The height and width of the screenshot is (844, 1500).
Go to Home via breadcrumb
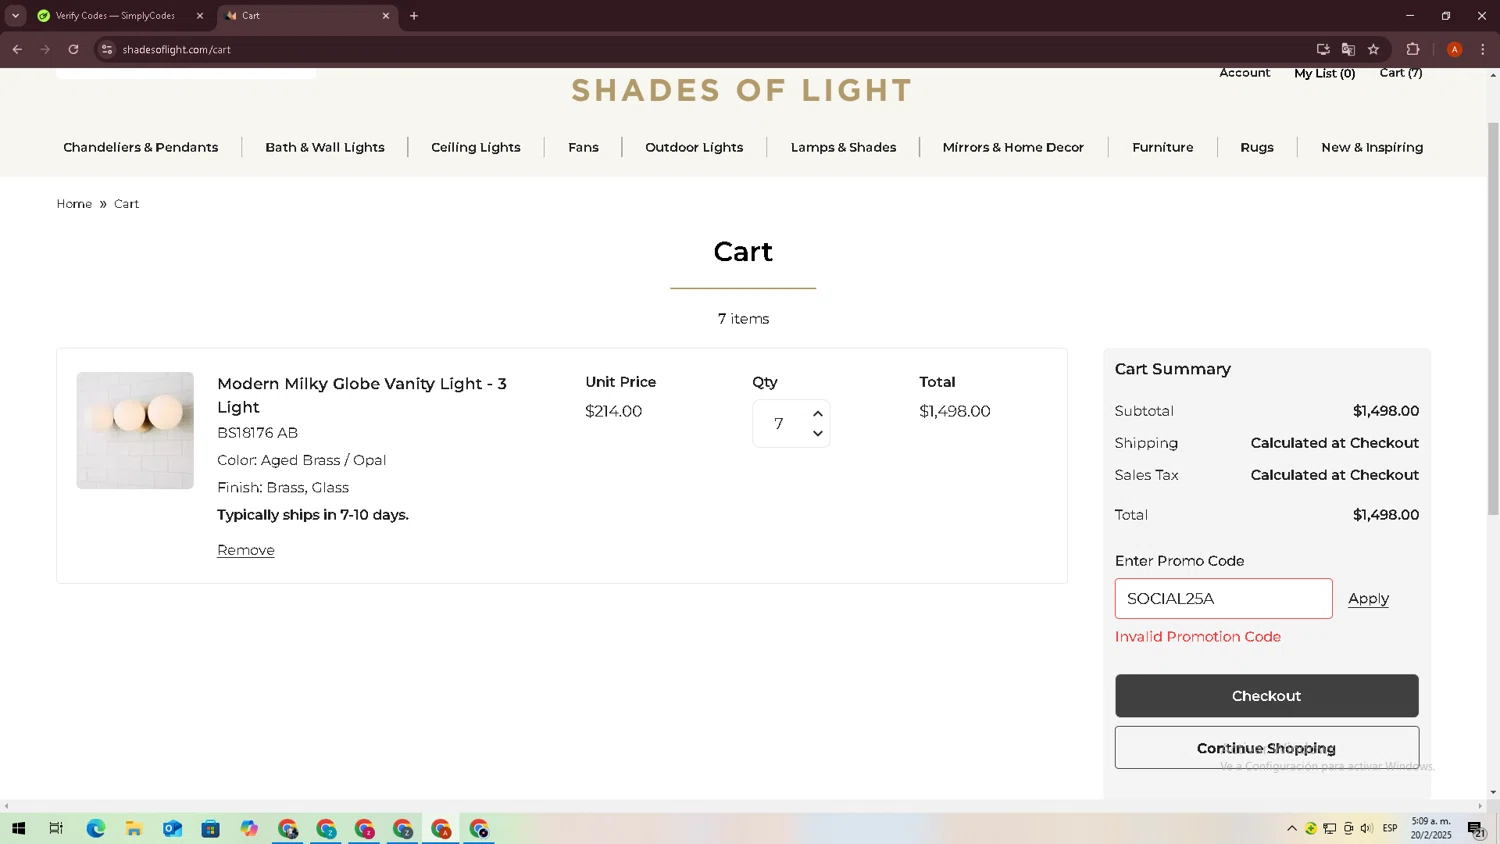tap(74, 204)
